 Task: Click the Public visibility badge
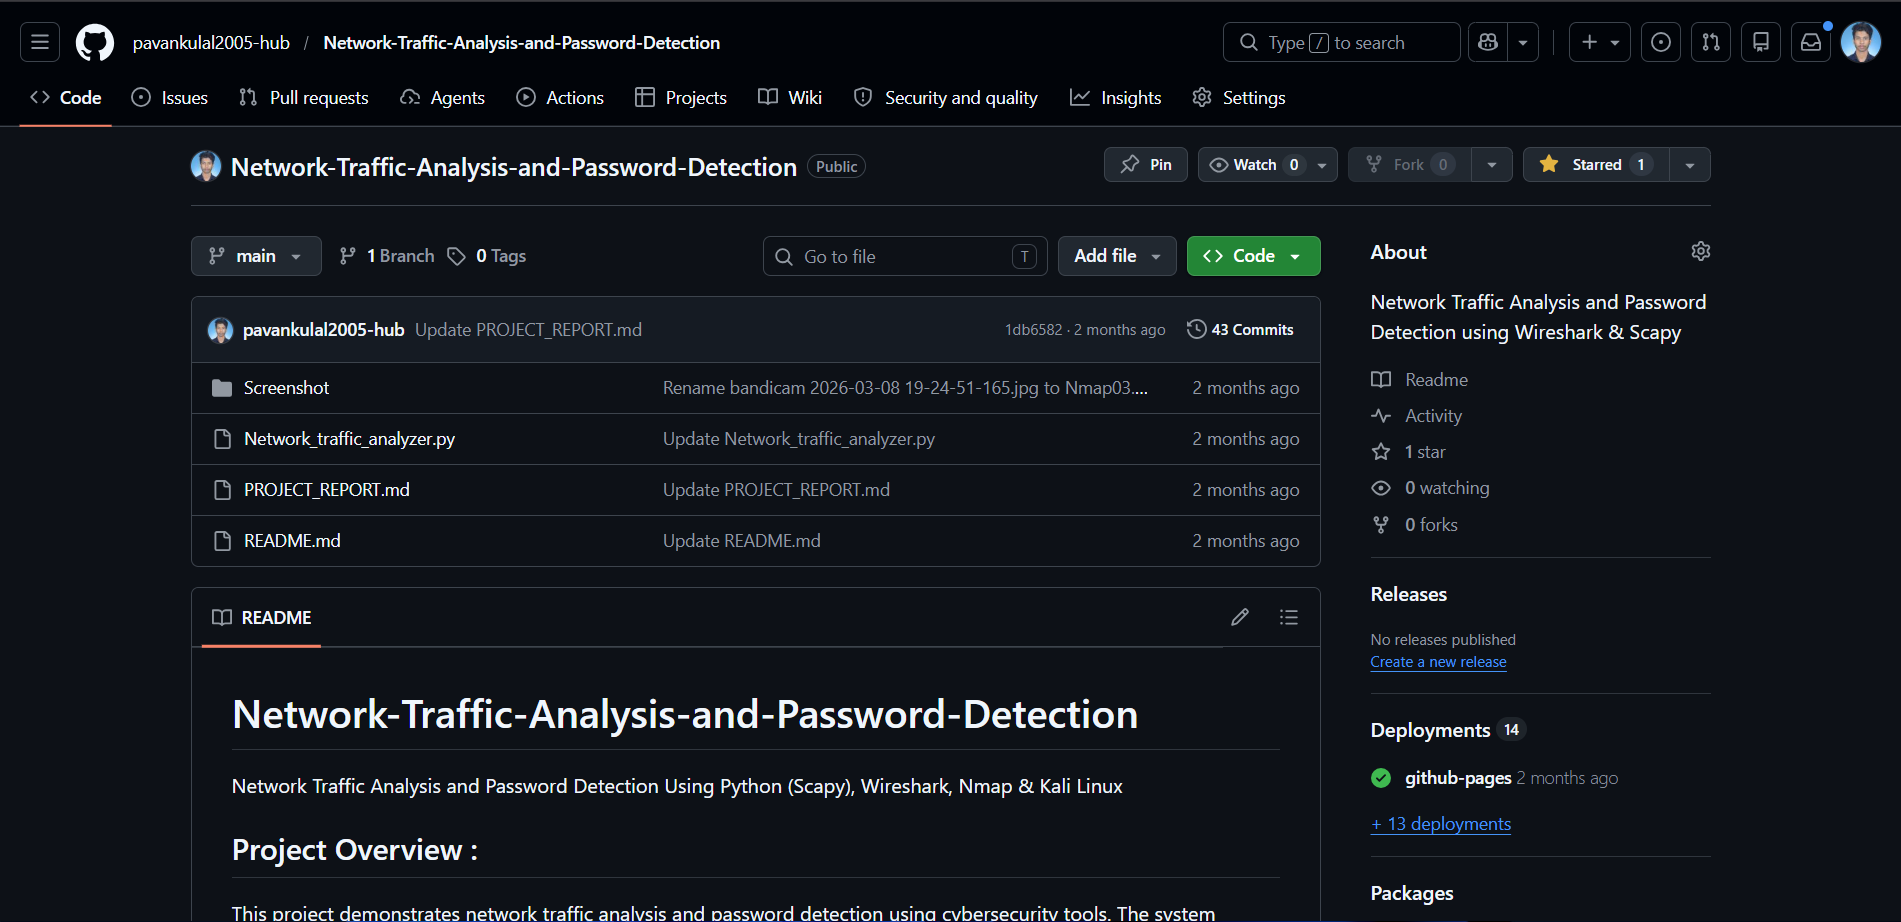(x=836, y=167)
